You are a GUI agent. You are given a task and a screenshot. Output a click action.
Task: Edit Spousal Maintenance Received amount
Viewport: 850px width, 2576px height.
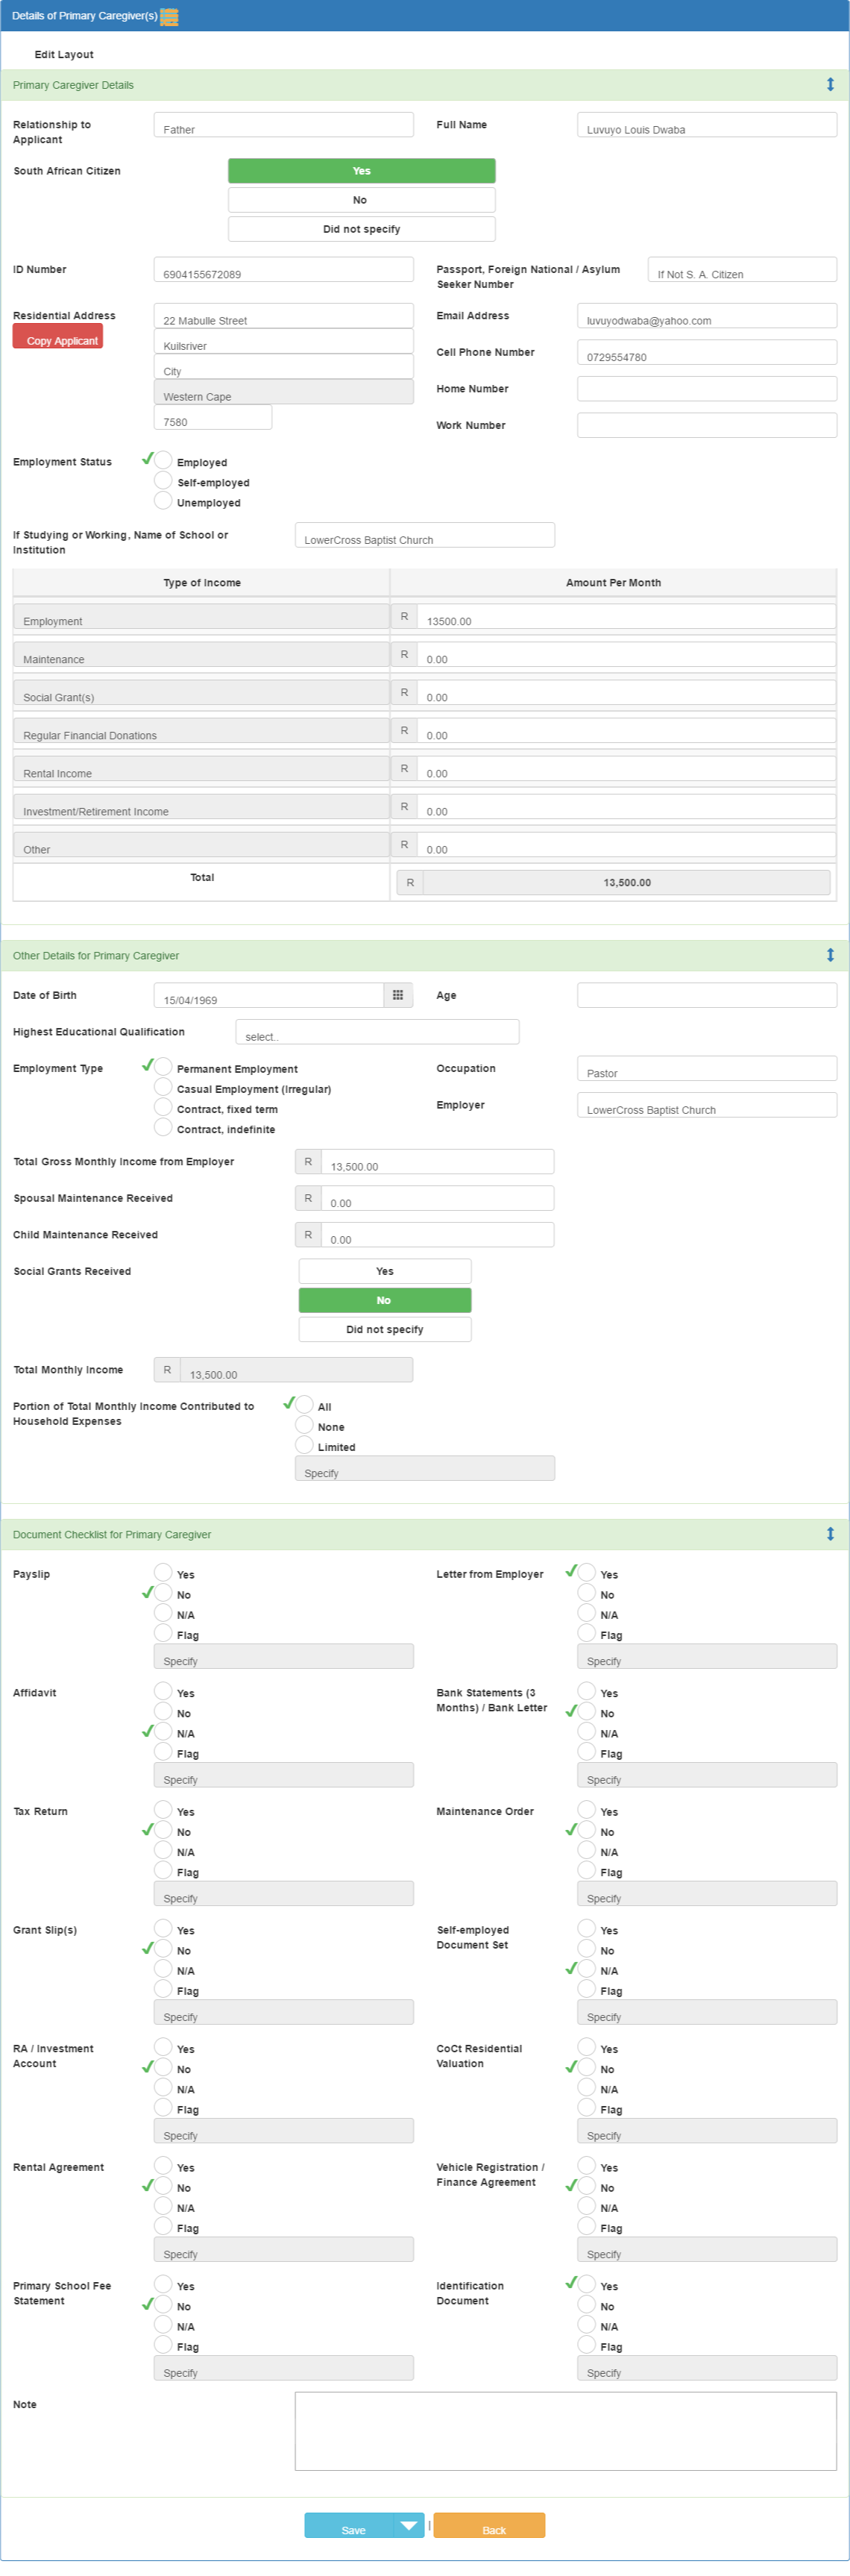tap(437, 1198)
